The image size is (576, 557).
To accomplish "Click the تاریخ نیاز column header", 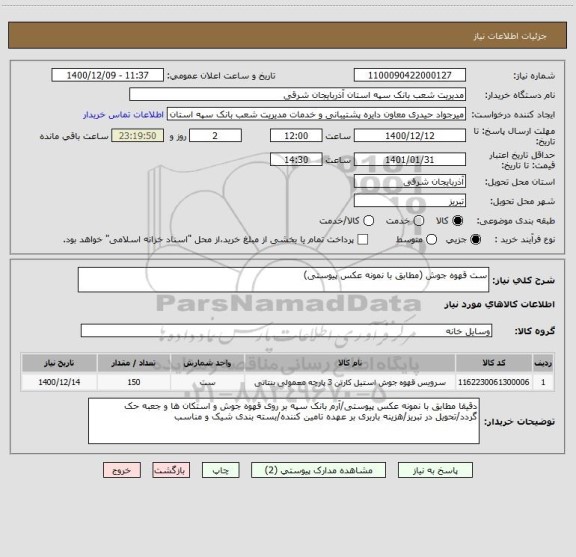I will coord(59,363).
